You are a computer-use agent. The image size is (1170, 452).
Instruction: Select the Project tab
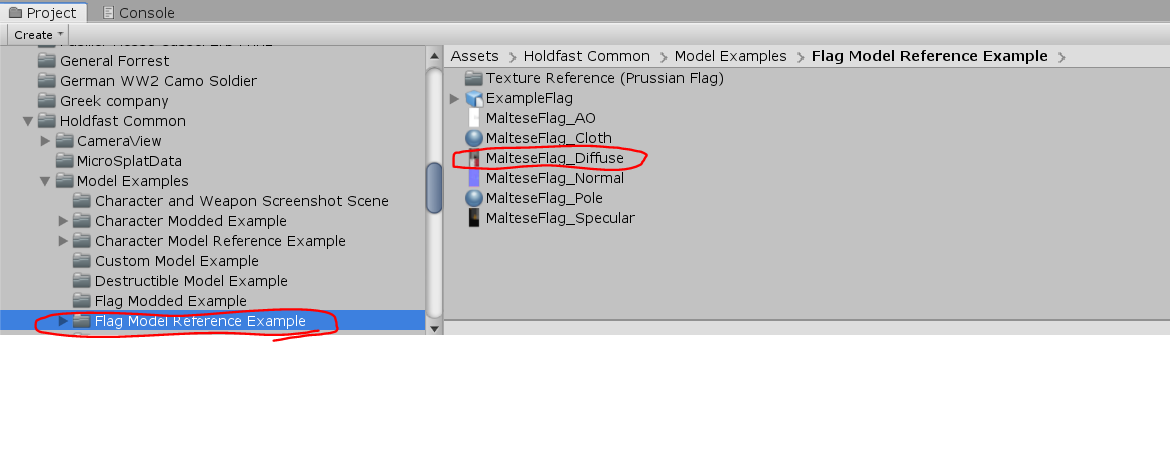(43, 13)
